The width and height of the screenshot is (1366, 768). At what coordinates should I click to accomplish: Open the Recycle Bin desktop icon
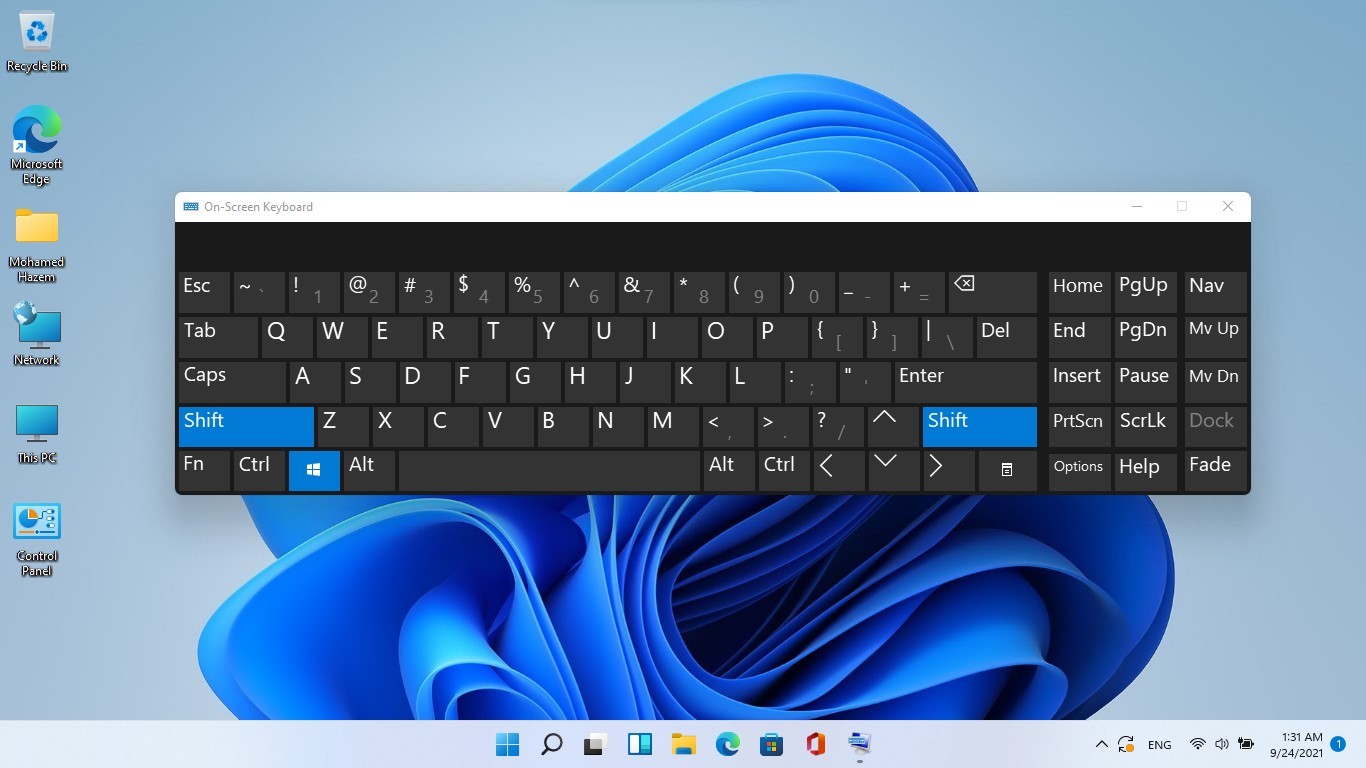(37, 41)
